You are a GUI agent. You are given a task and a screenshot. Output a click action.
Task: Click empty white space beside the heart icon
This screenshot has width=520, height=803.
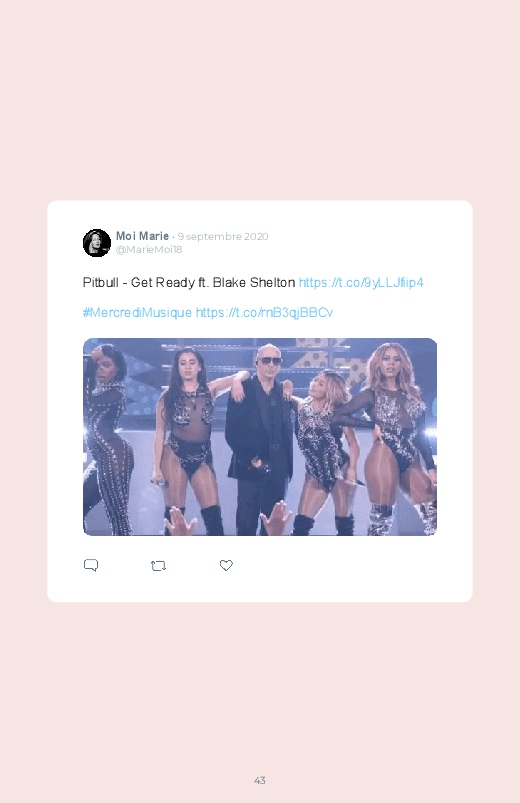pyautogui.click(x=348, y=565)
